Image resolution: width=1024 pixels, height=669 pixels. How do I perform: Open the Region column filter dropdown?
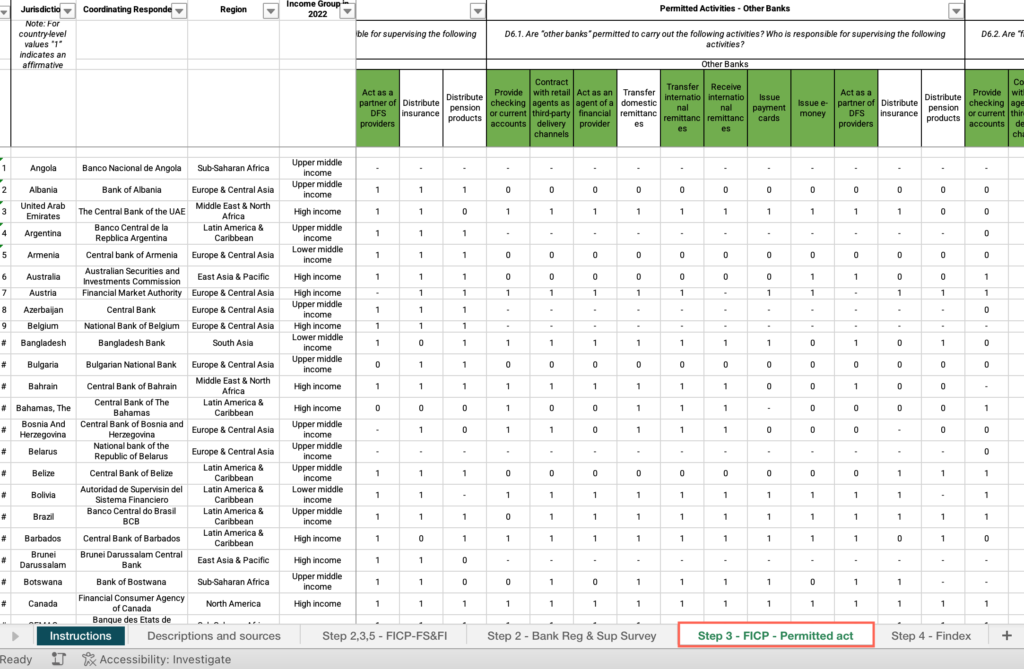click(270, 10)
